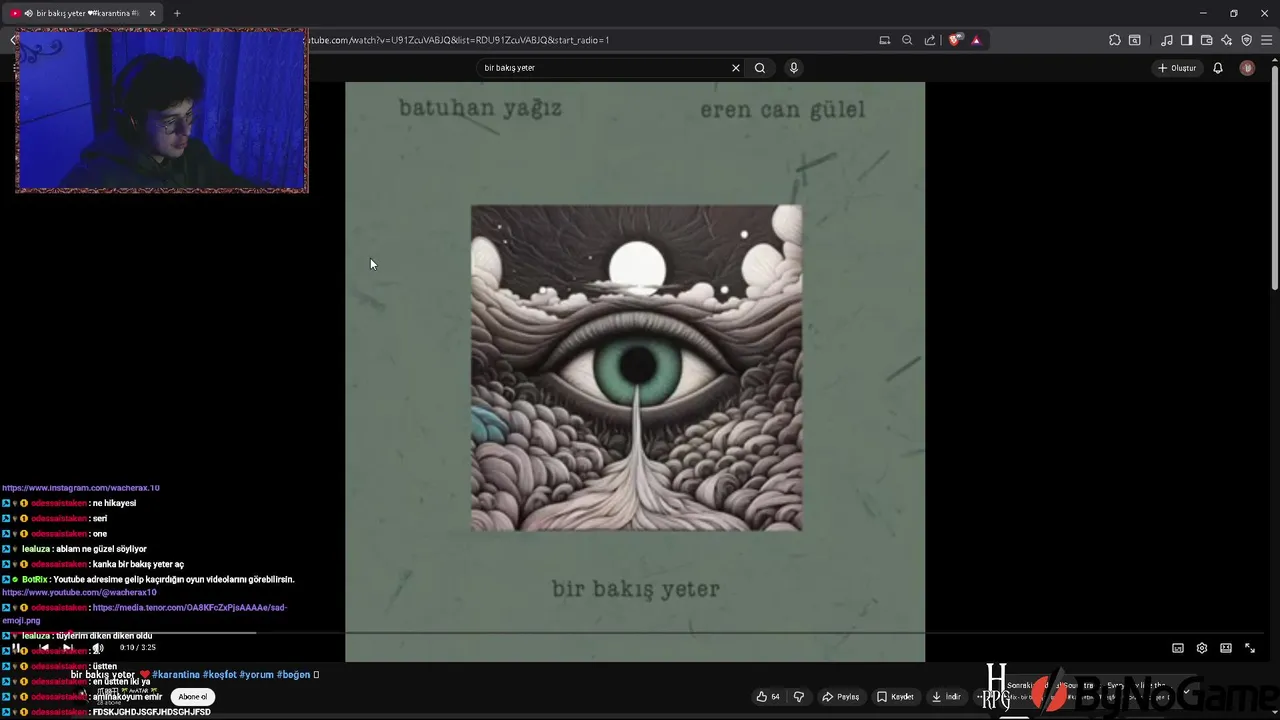Switch to theater mode icon
The width and height of the screenshot is (1280, 720).
coord(1226,648)
